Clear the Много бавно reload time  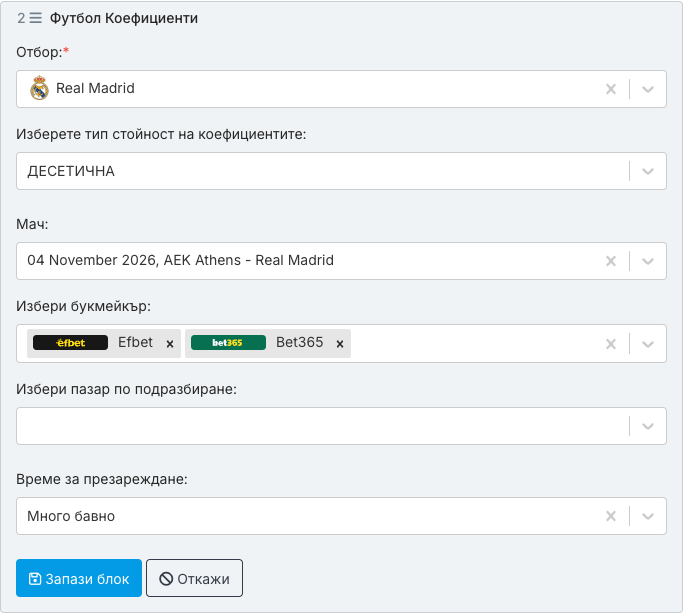[611, 516]
